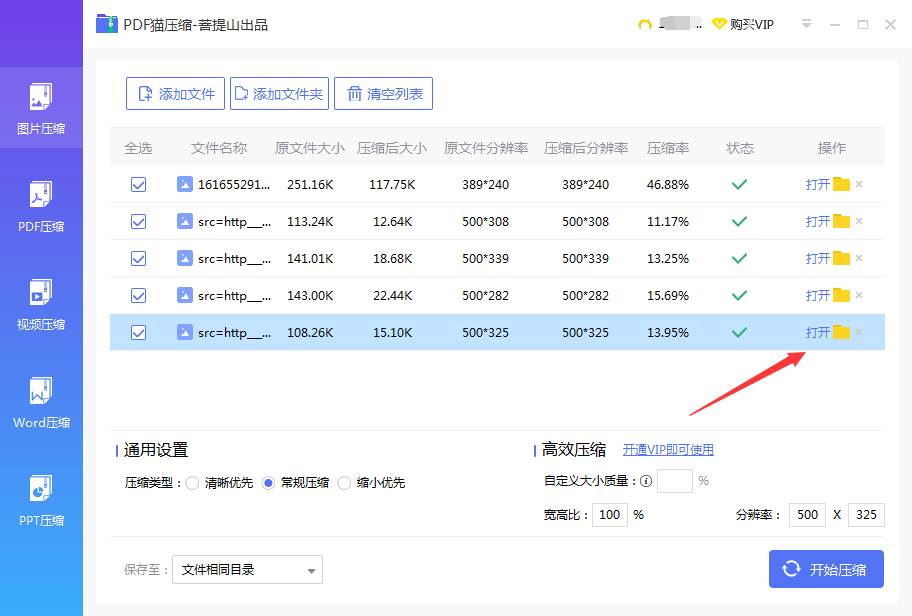Click the 添加文件夹 button

coord(279,94)
